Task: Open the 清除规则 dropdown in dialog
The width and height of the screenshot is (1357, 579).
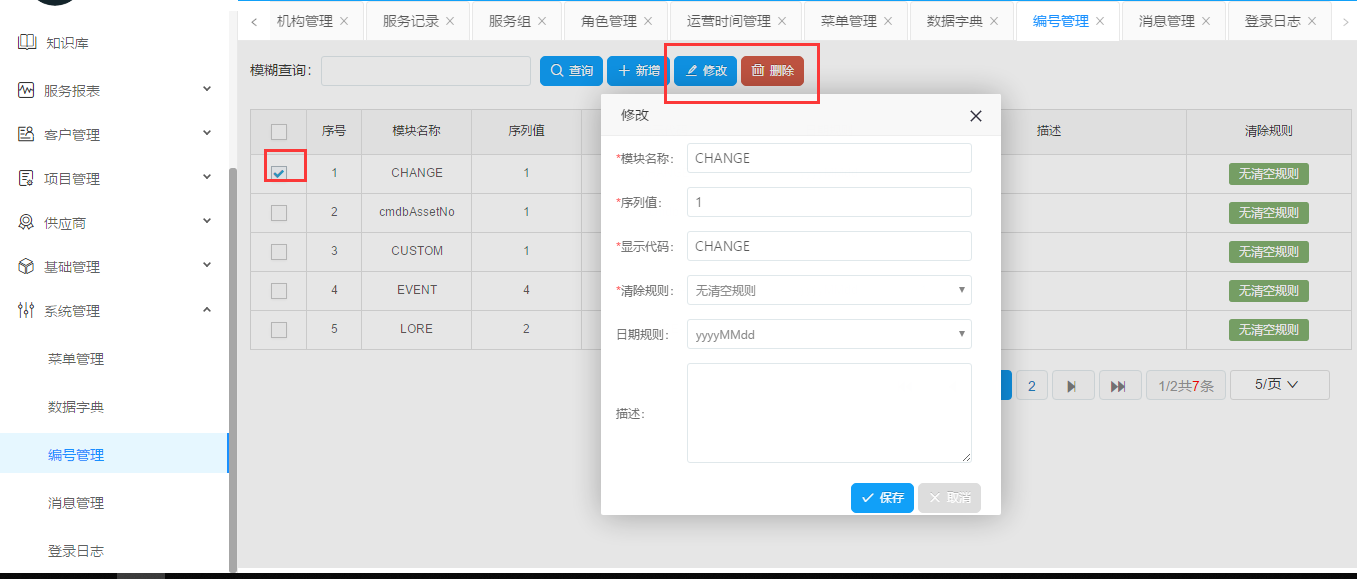Action: tap(829, 290)
